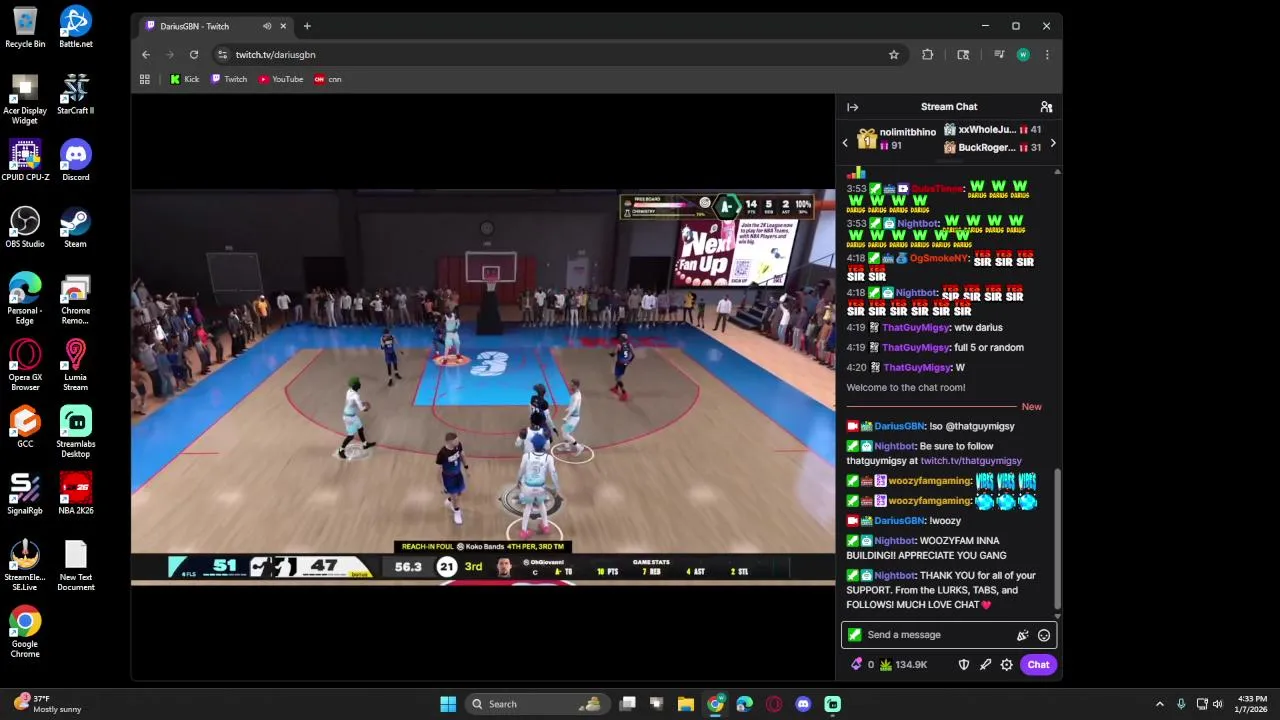
Task: Show hidden system tray icons
Action: click(x=1159, y=704)
